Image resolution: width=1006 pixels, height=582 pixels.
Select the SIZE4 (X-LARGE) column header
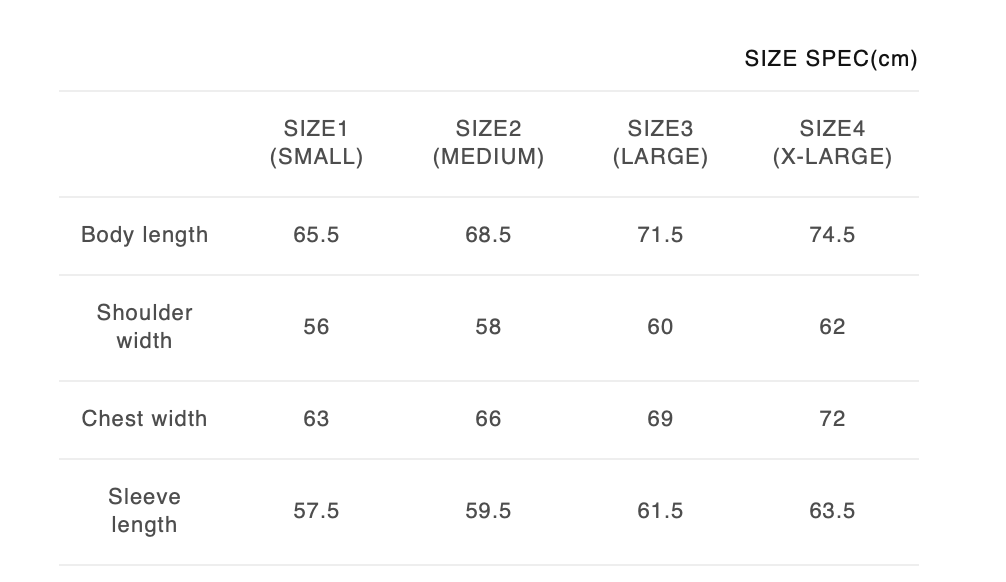coord(832,143)
